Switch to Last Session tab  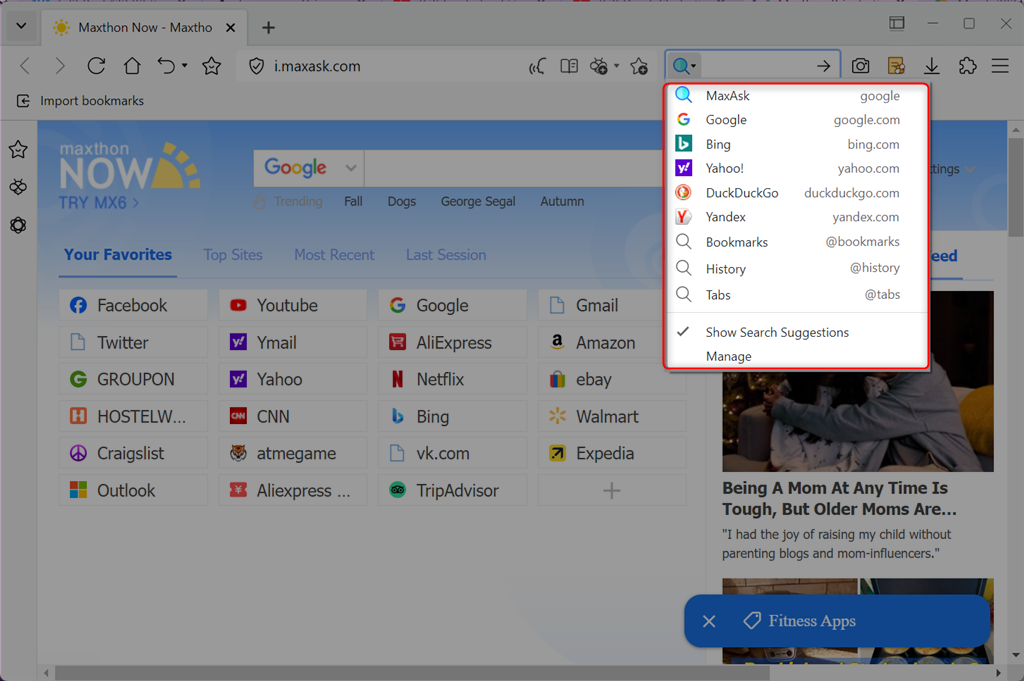click(446, 255)
